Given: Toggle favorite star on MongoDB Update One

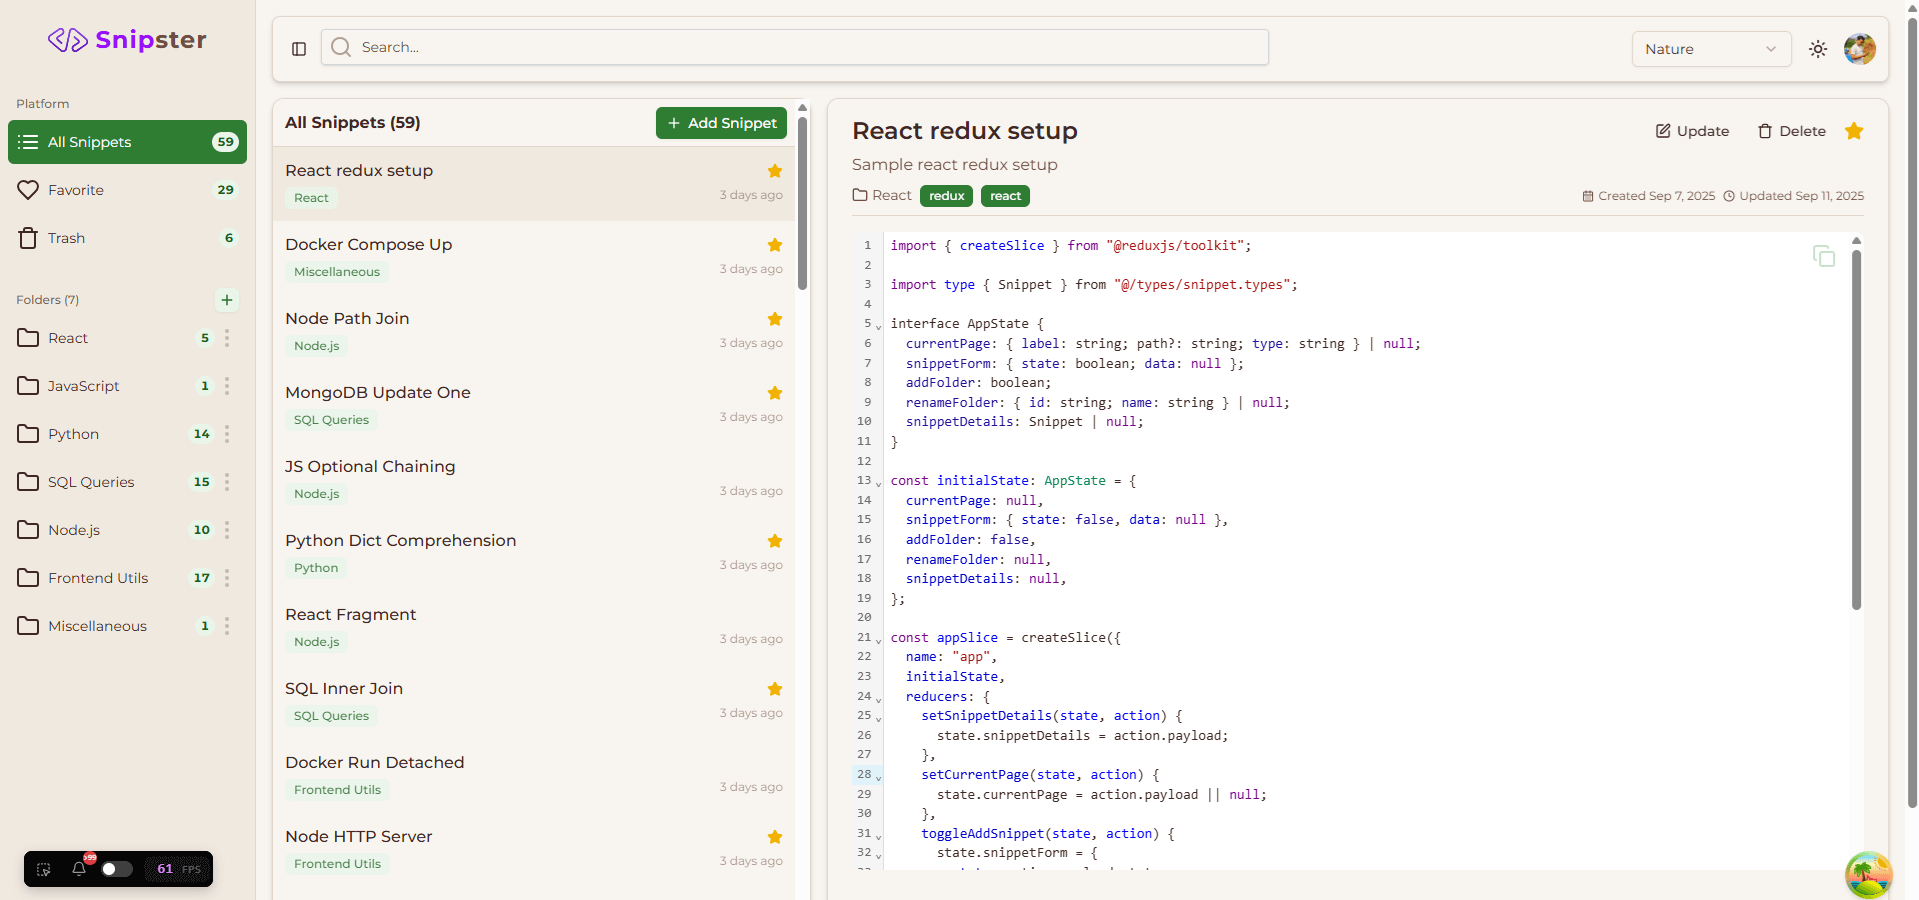Looking at the screenshot, I should click(775, 393).
